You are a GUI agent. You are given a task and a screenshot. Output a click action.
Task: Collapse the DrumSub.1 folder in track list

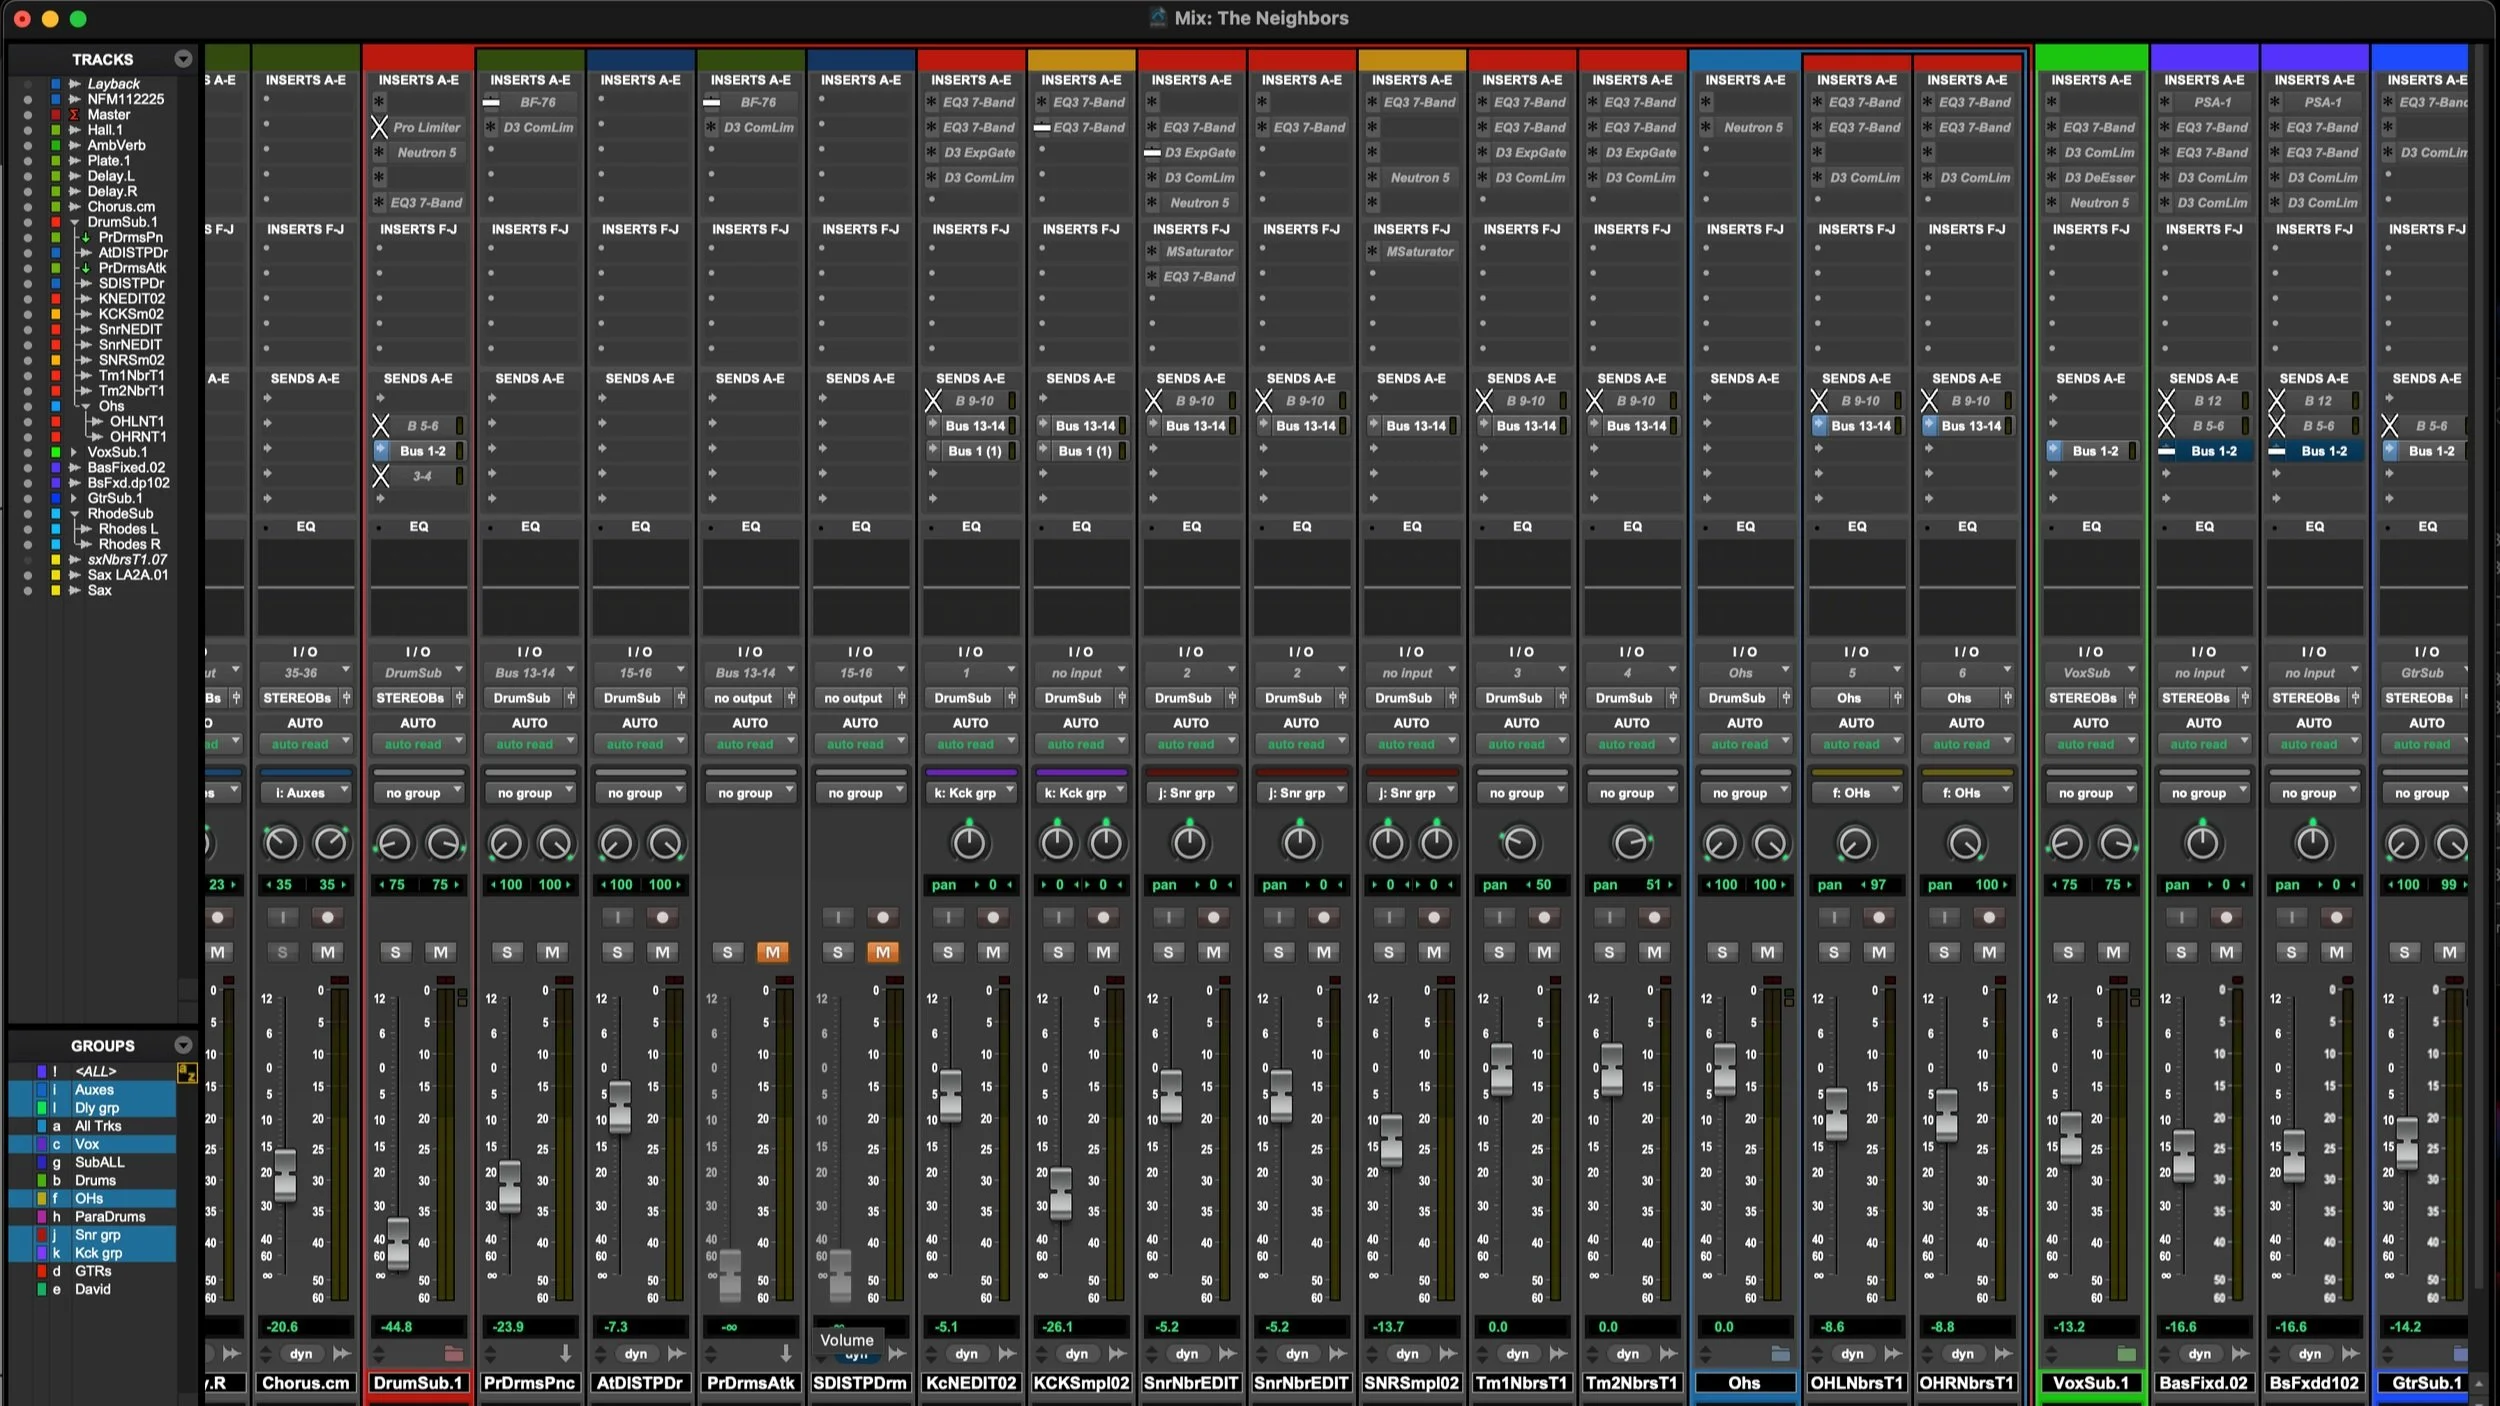(74, 222)
